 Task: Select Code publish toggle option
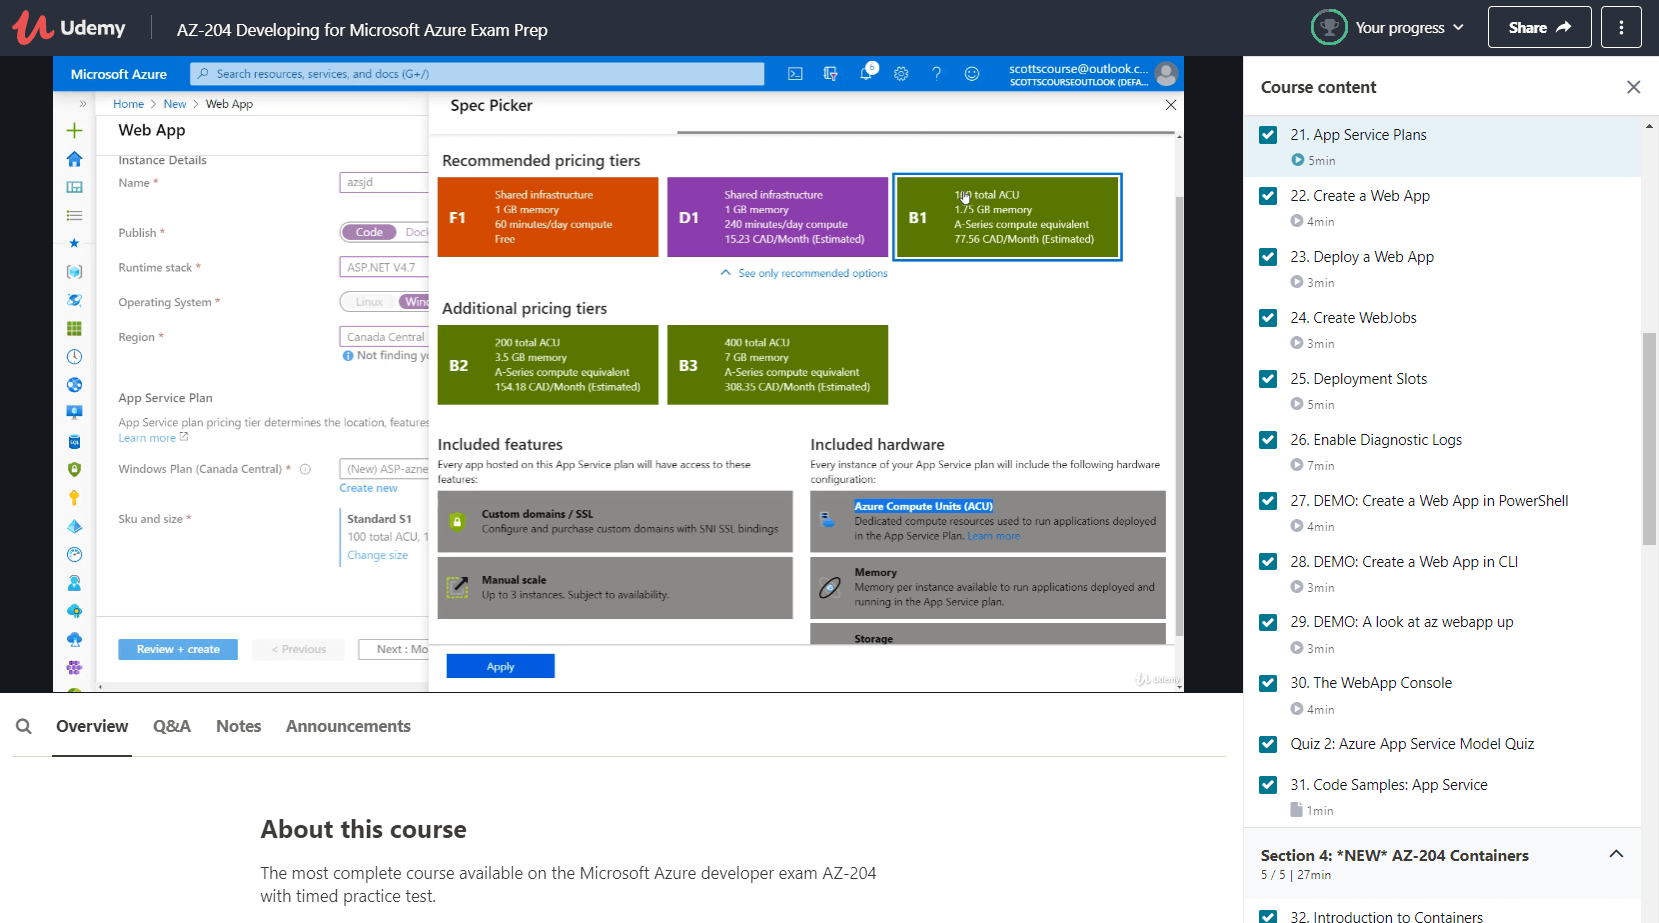(x=369, y=232)
